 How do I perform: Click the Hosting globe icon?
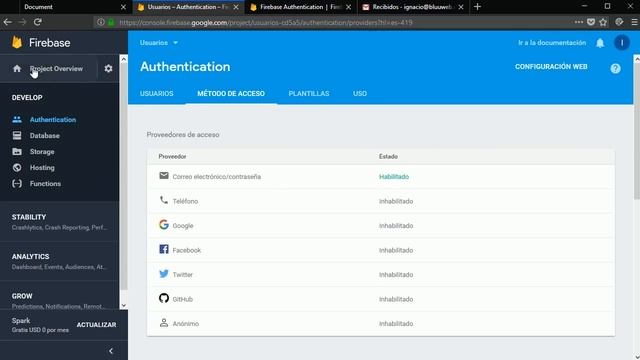click(17, 167)
